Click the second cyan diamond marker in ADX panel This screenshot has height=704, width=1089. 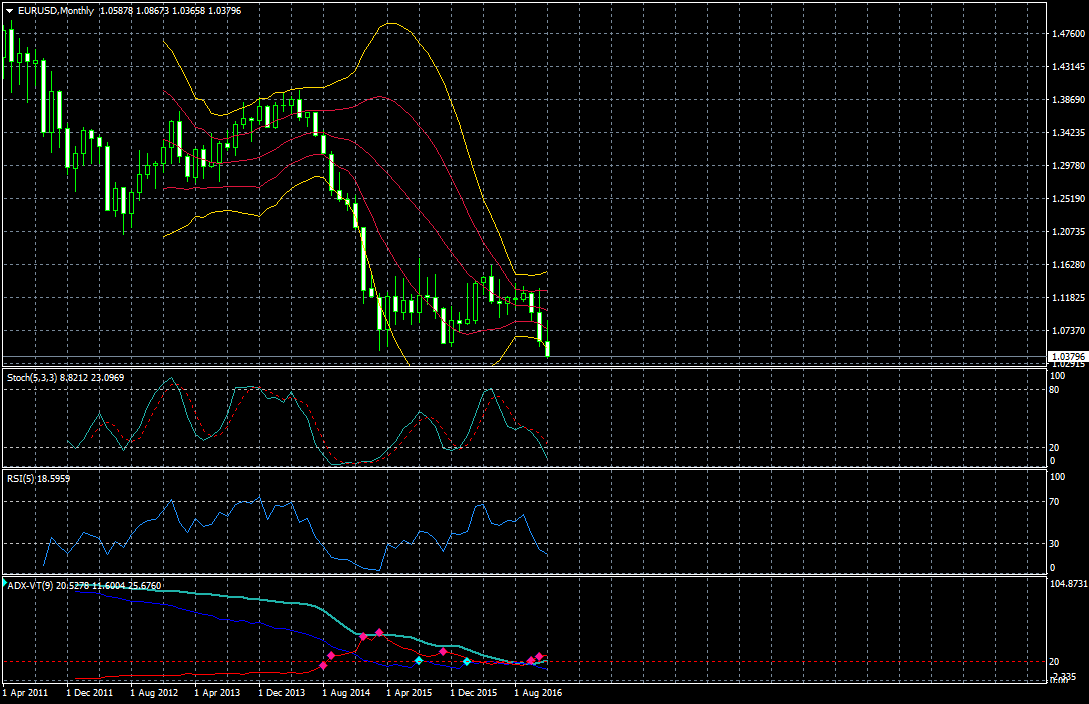point(467,662)
